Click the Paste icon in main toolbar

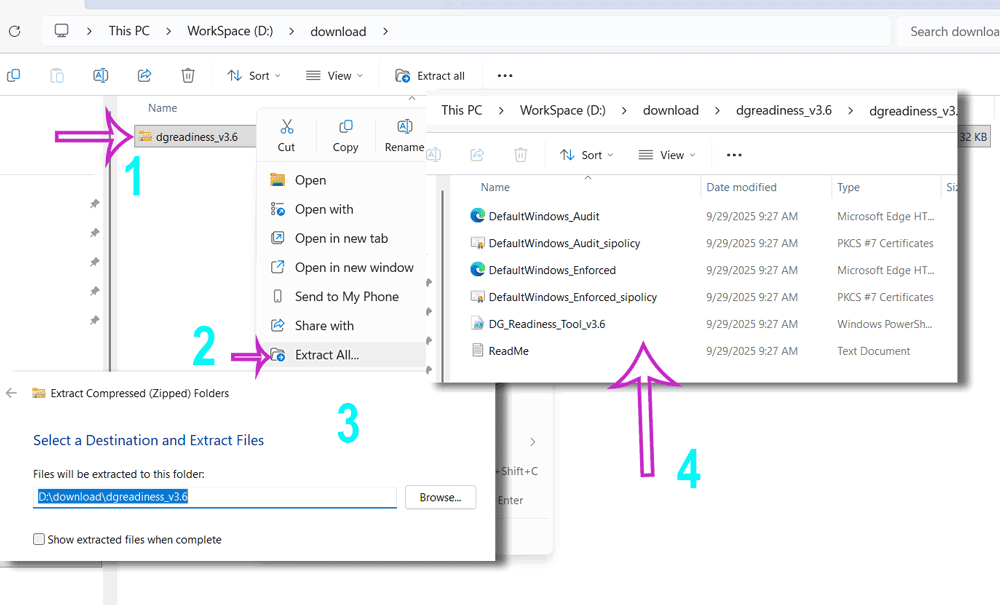tap(57, 75)
